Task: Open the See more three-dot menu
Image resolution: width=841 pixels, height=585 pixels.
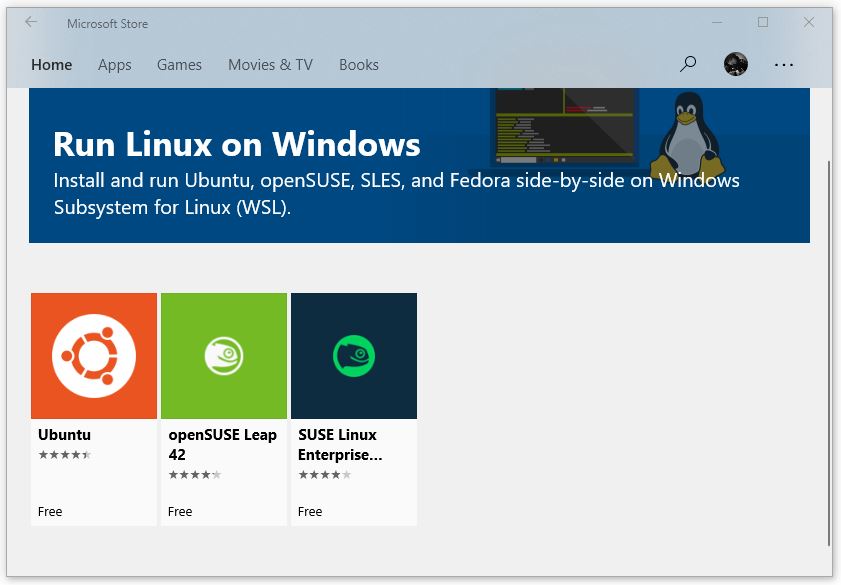Action: [784, 65]
